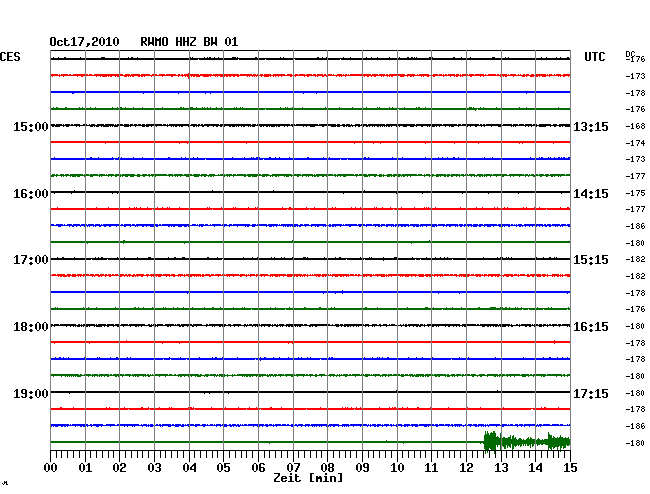Click the UTC time label 15:15
Image resolution: width=650 pixels, height=494 pixels.
(x=591, y=260)
